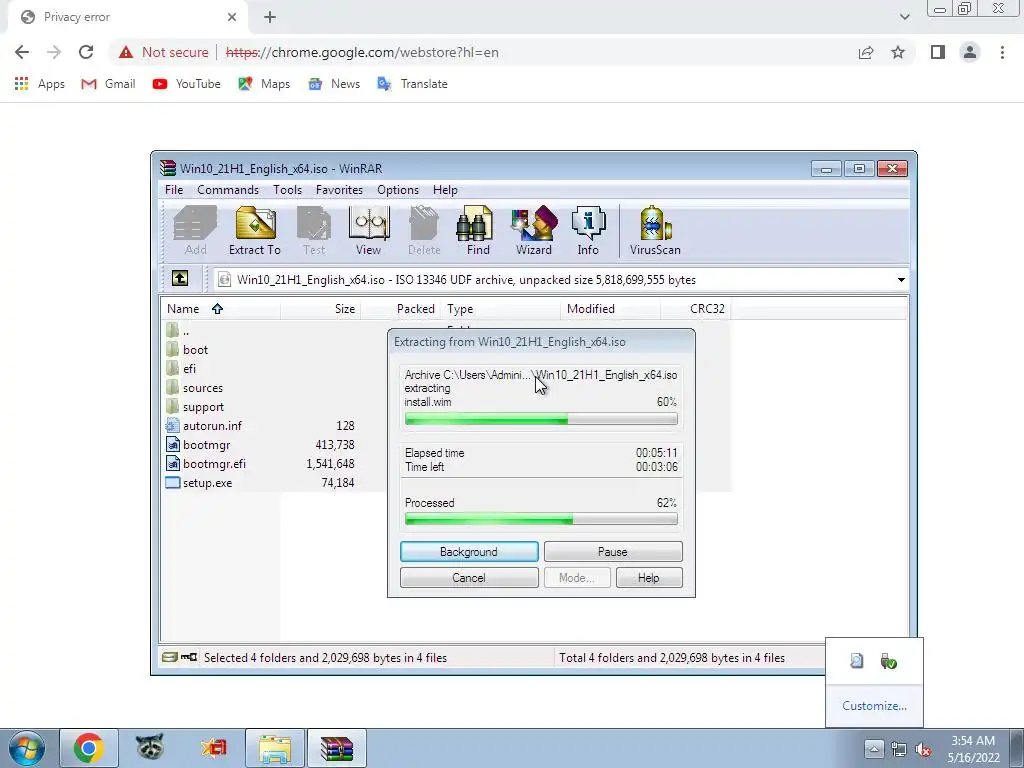Viewport: 1024px width, 768px height.
Task: Open Chrome side panel icon
Action: 938,52
